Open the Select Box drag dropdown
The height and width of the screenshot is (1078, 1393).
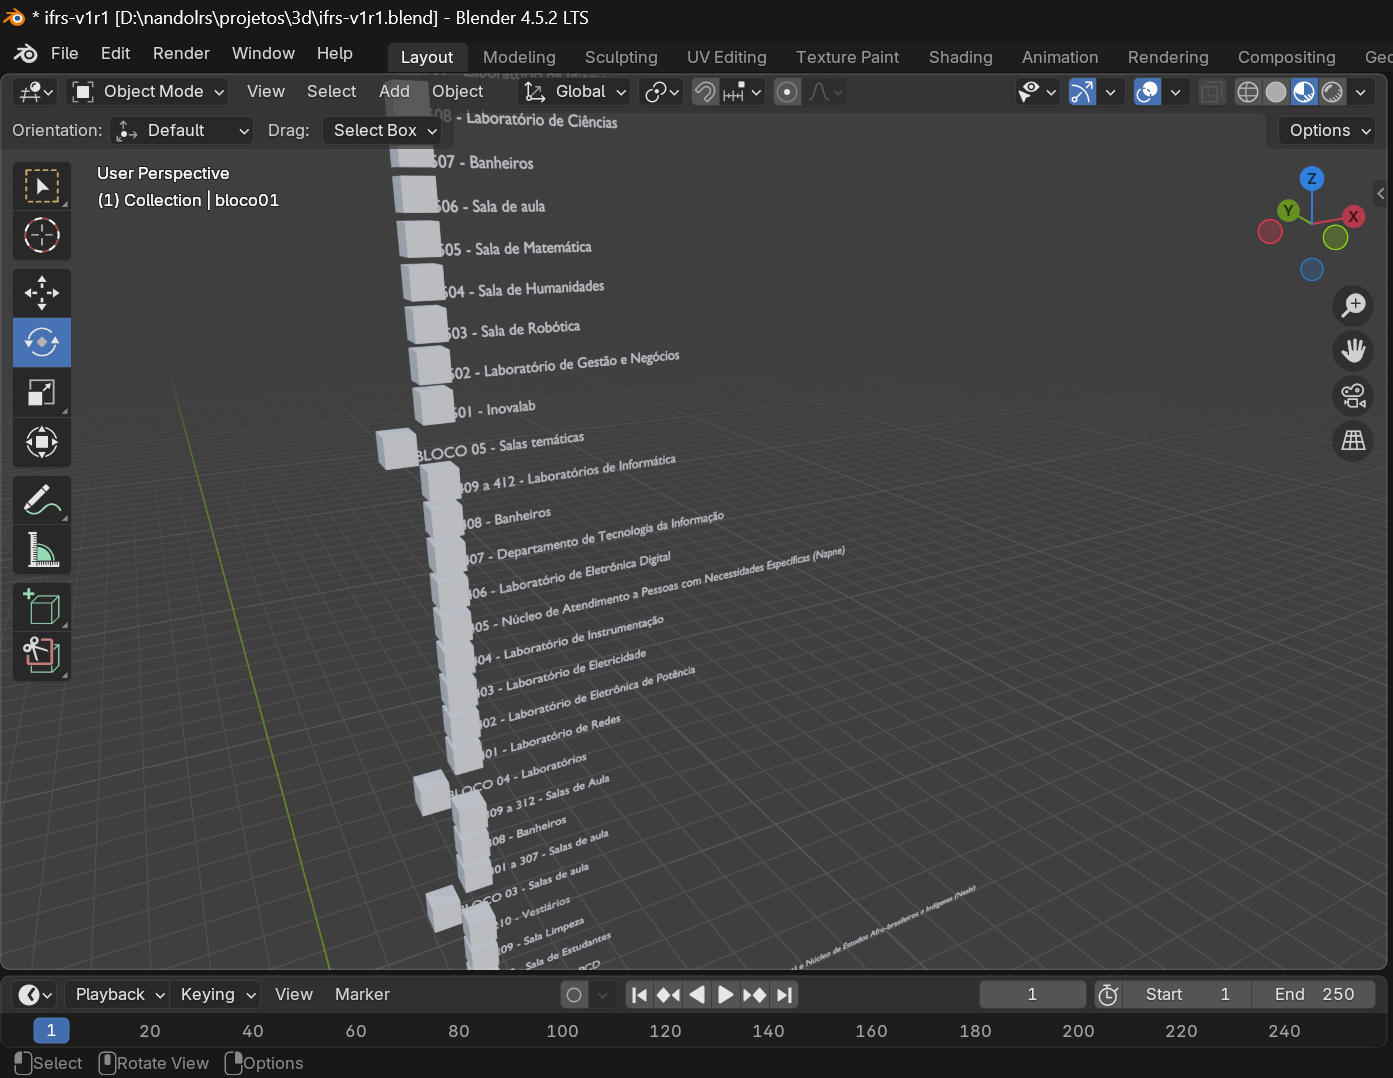[385, 131]
